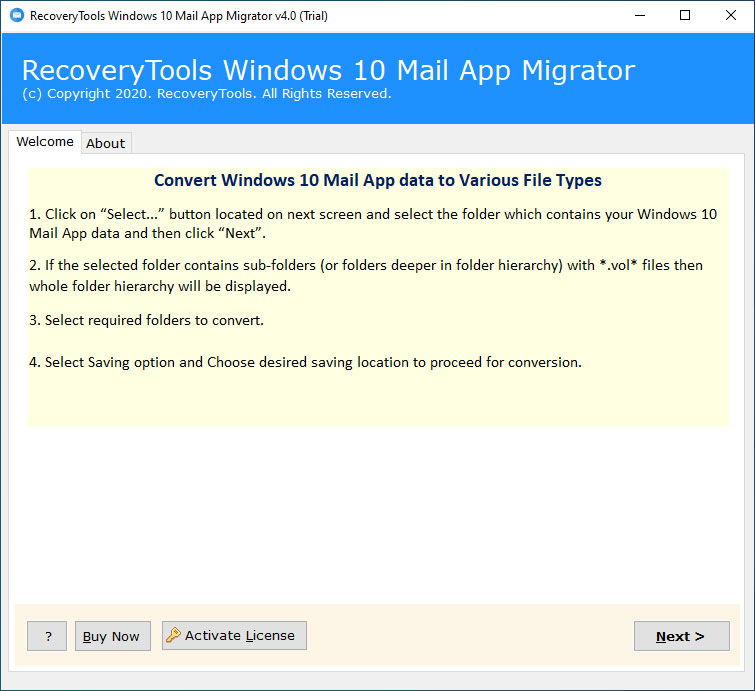The image size is (755, 691).
Task: Proceed with the Next > button
Action: coord(681,636)
